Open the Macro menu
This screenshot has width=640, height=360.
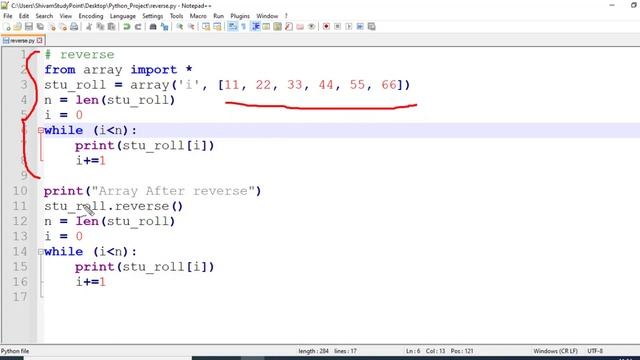tap(198, 16)
